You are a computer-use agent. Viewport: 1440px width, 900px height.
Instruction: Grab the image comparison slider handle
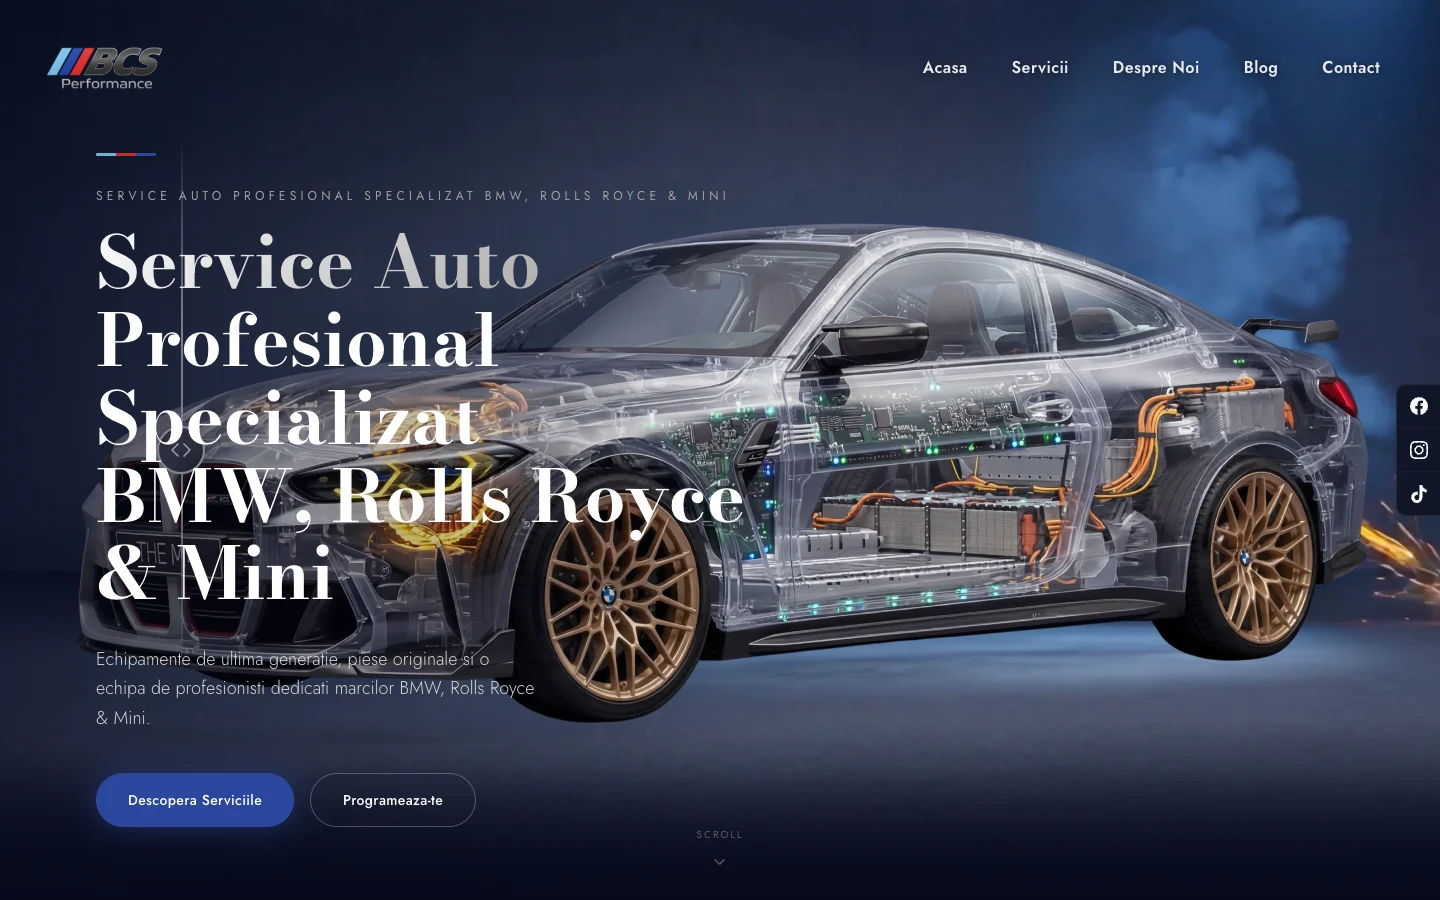coord(181,450)
